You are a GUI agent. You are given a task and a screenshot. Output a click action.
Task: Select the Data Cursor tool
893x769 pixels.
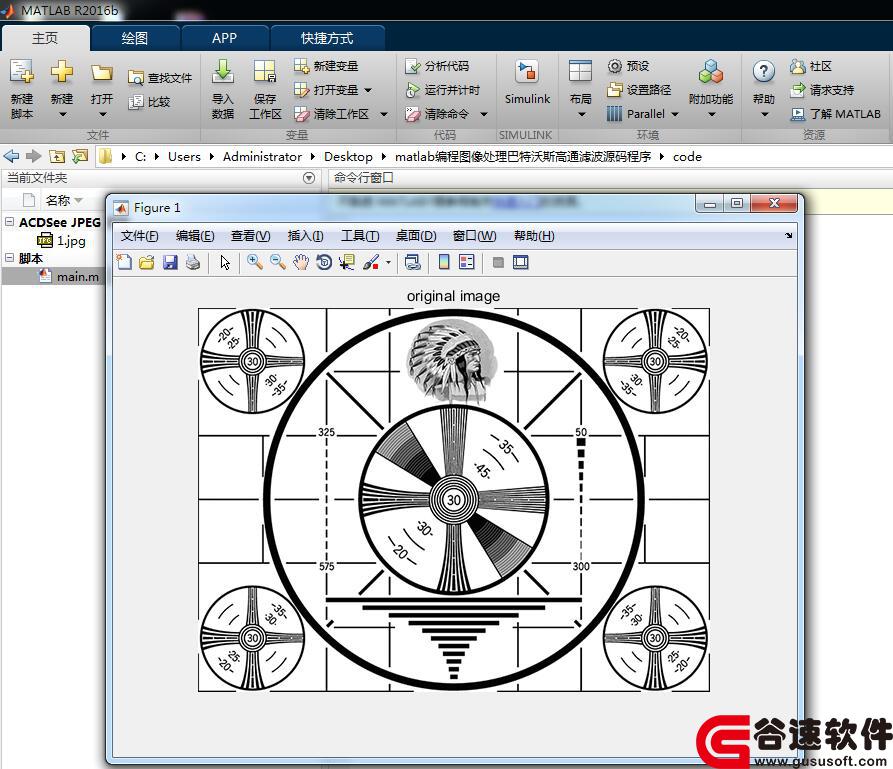pyautogui.click(x=346, y=262)
